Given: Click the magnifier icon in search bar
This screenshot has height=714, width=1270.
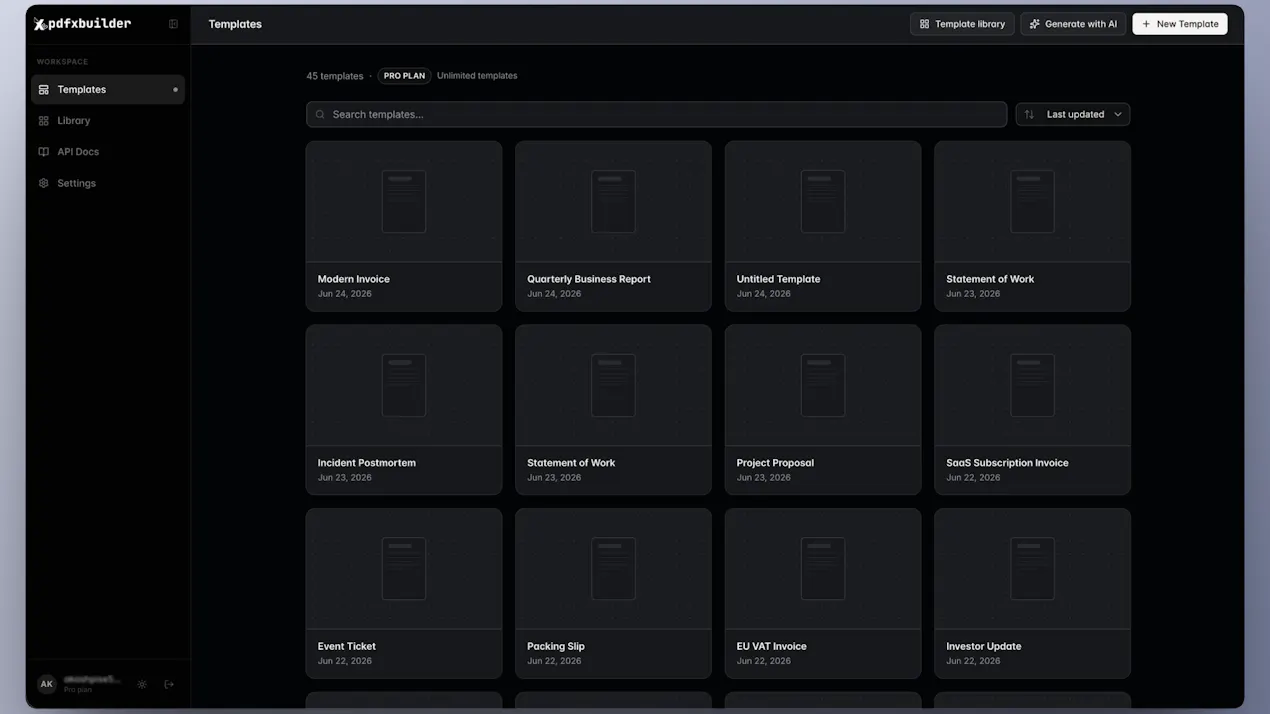Looking at the screenshot, I should [x=320, y=115].
